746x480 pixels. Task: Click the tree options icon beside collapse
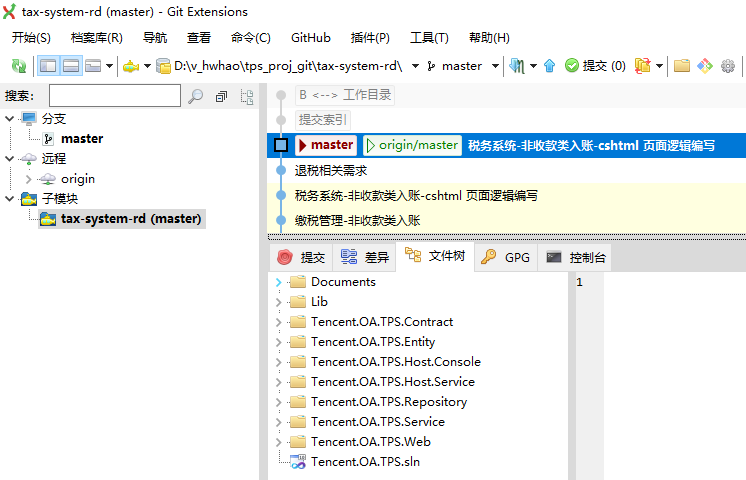247,97
